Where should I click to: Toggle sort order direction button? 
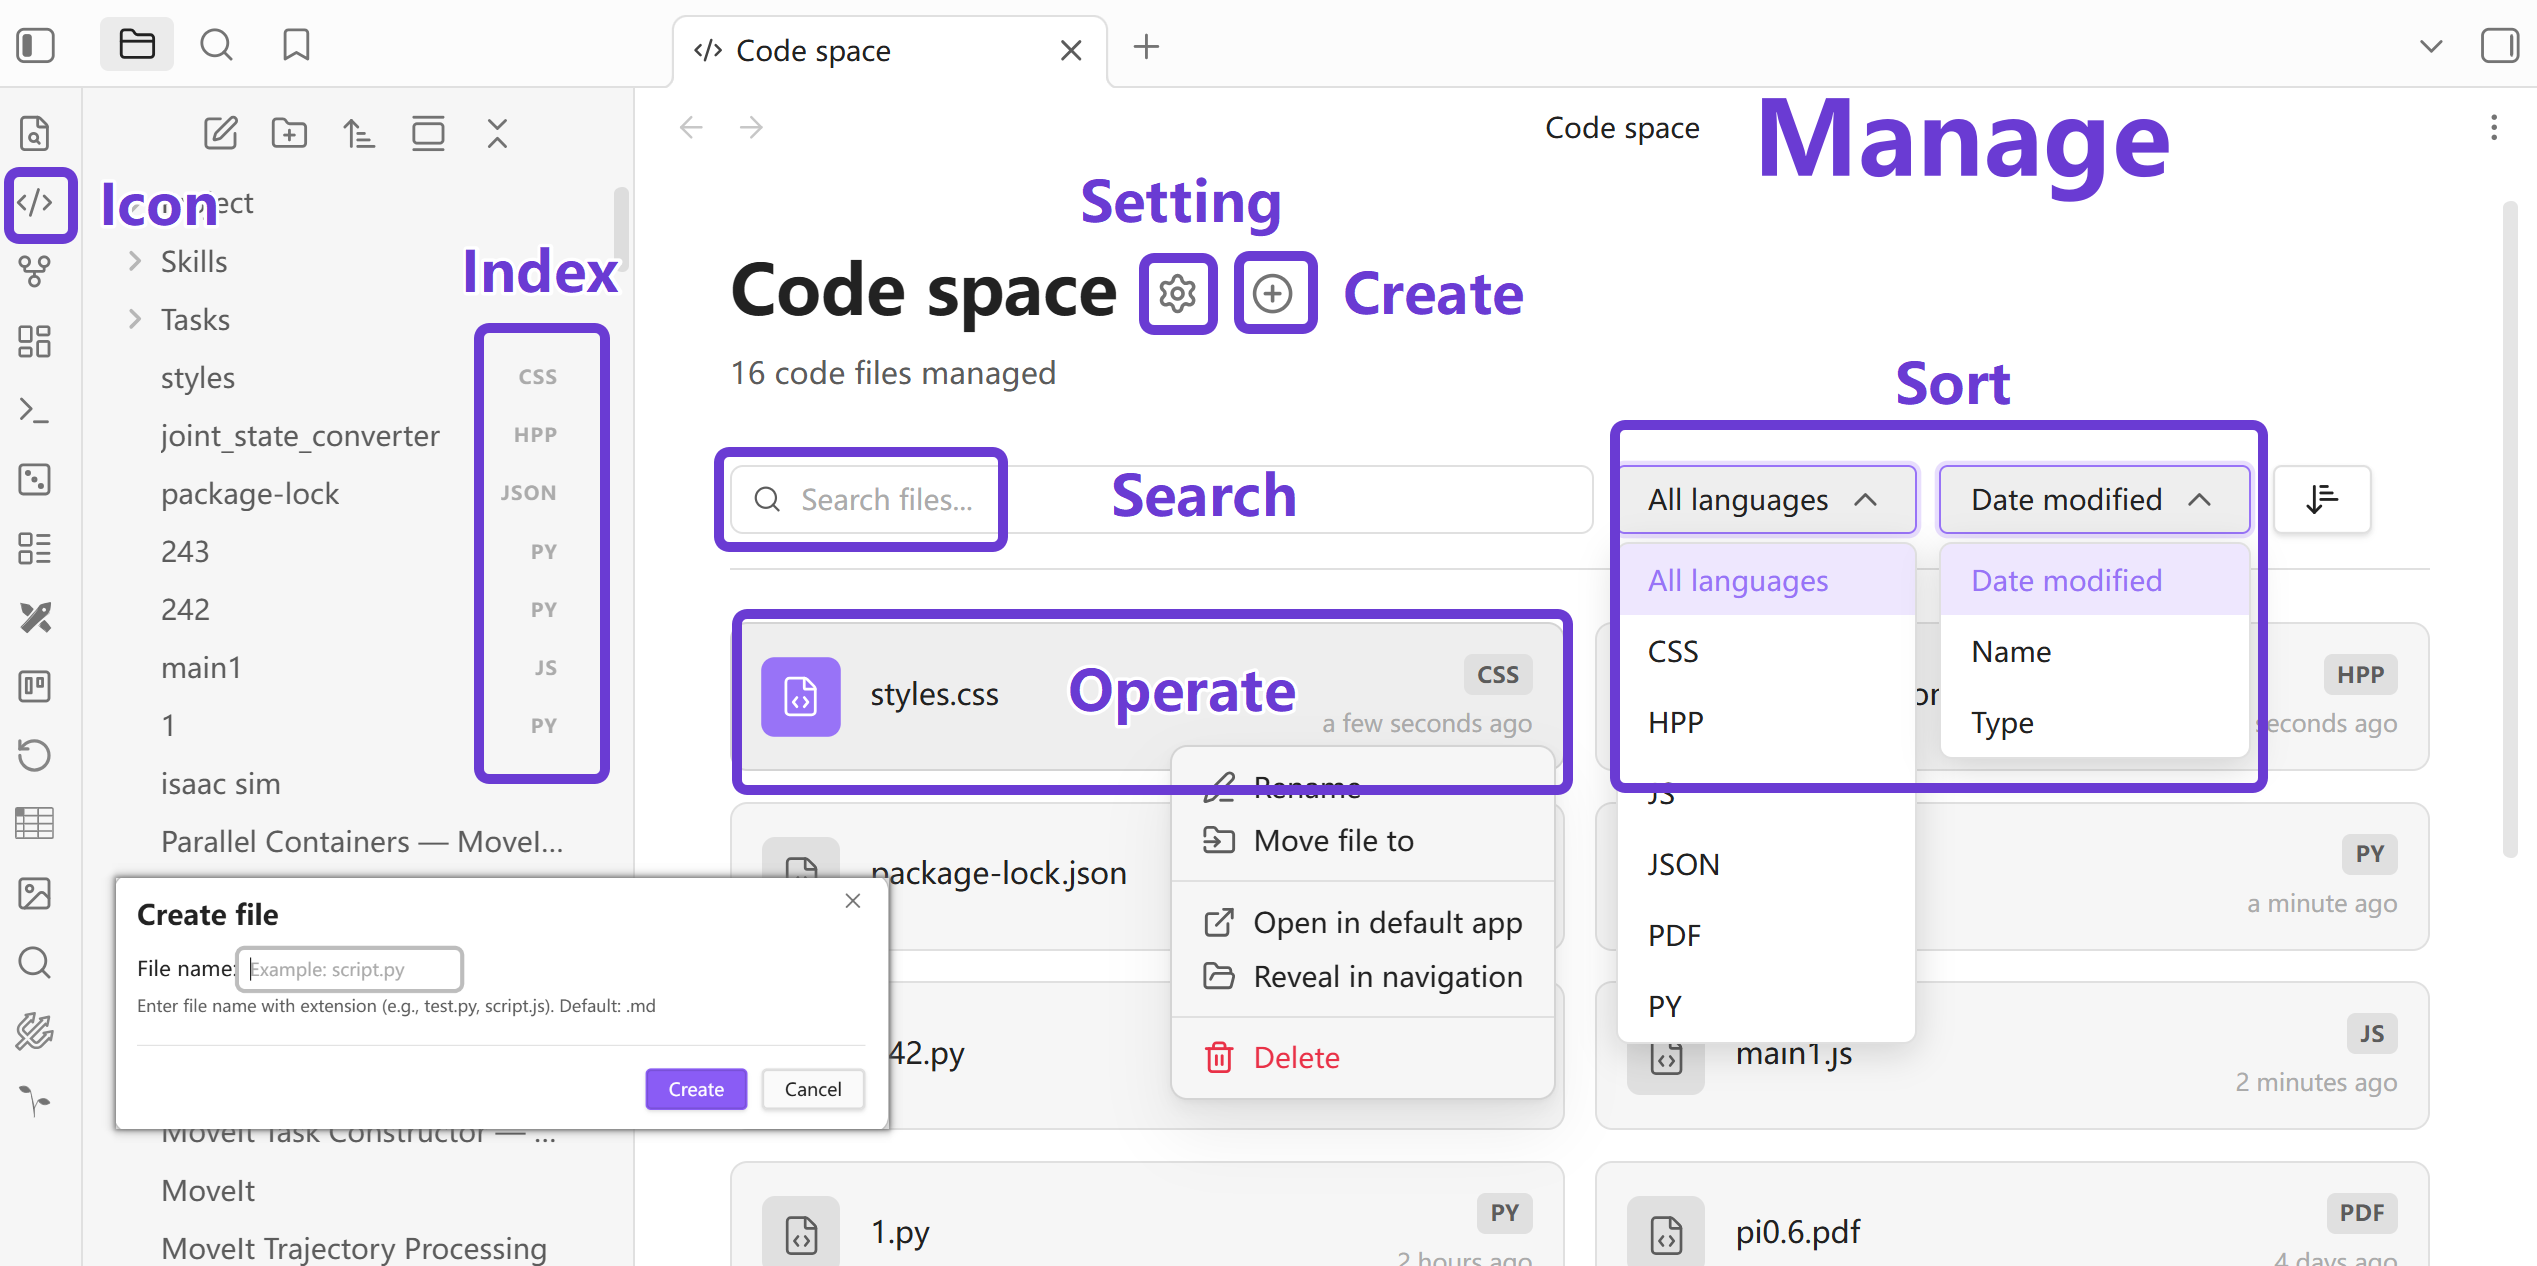(x=2321, y=499)
